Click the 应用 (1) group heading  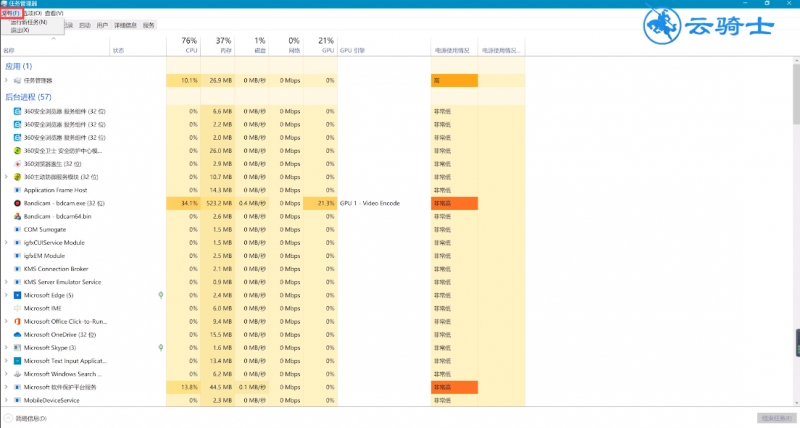point(18,66)
